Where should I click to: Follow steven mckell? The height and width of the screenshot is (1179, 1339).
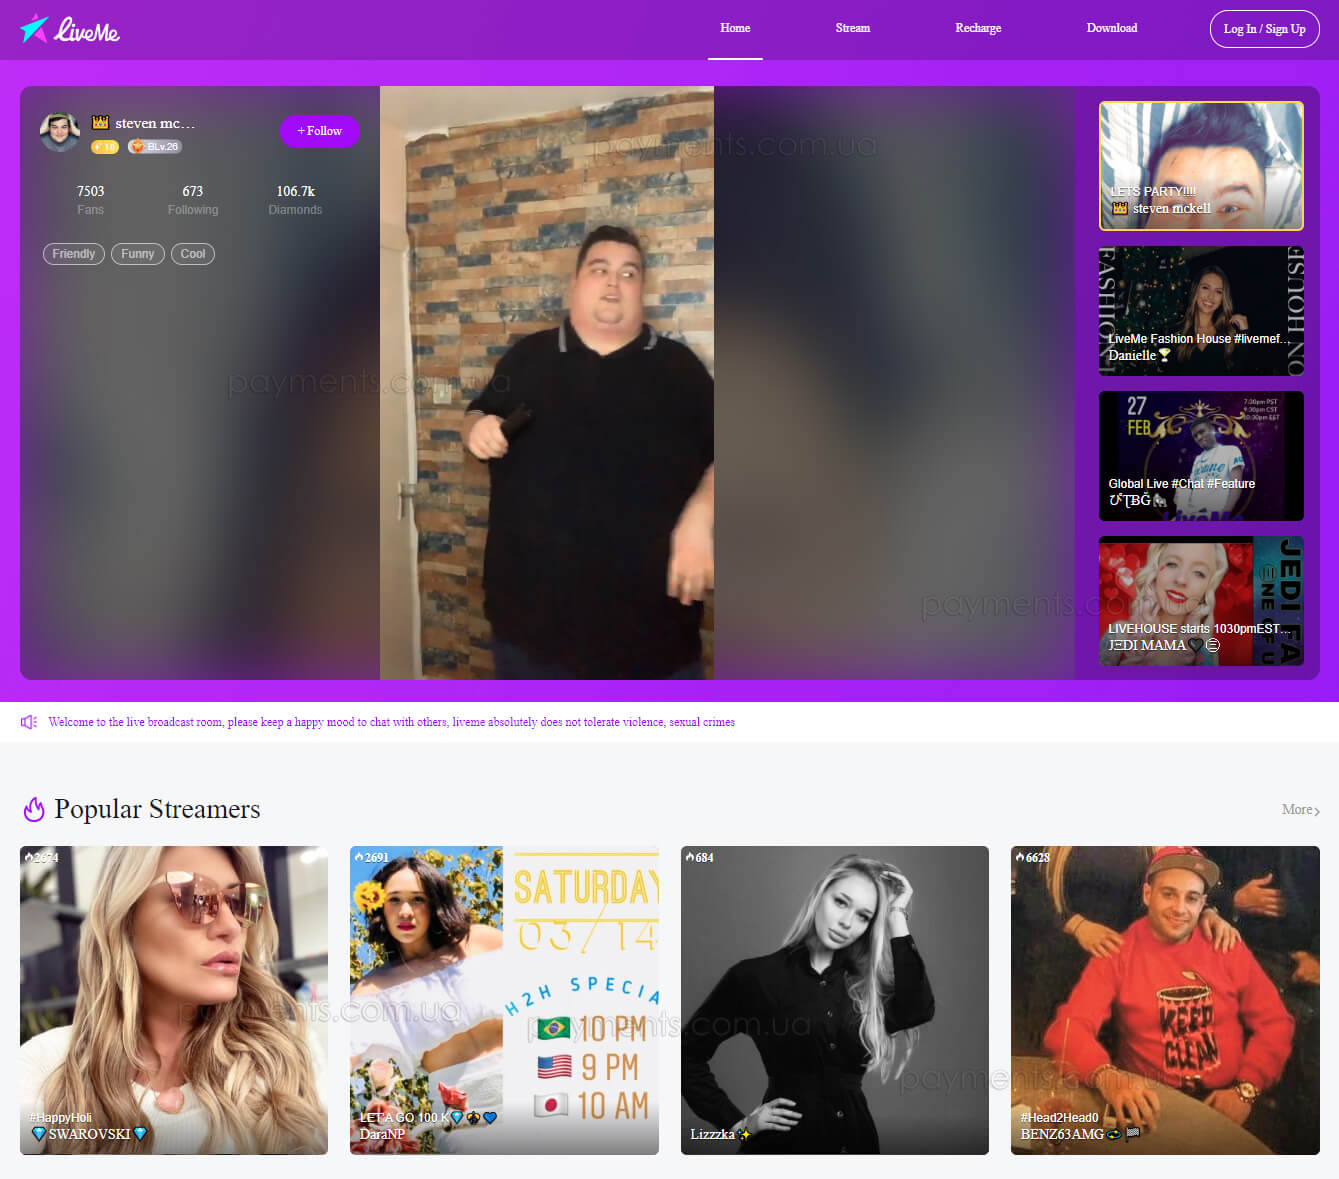click(x=319, y=131)
